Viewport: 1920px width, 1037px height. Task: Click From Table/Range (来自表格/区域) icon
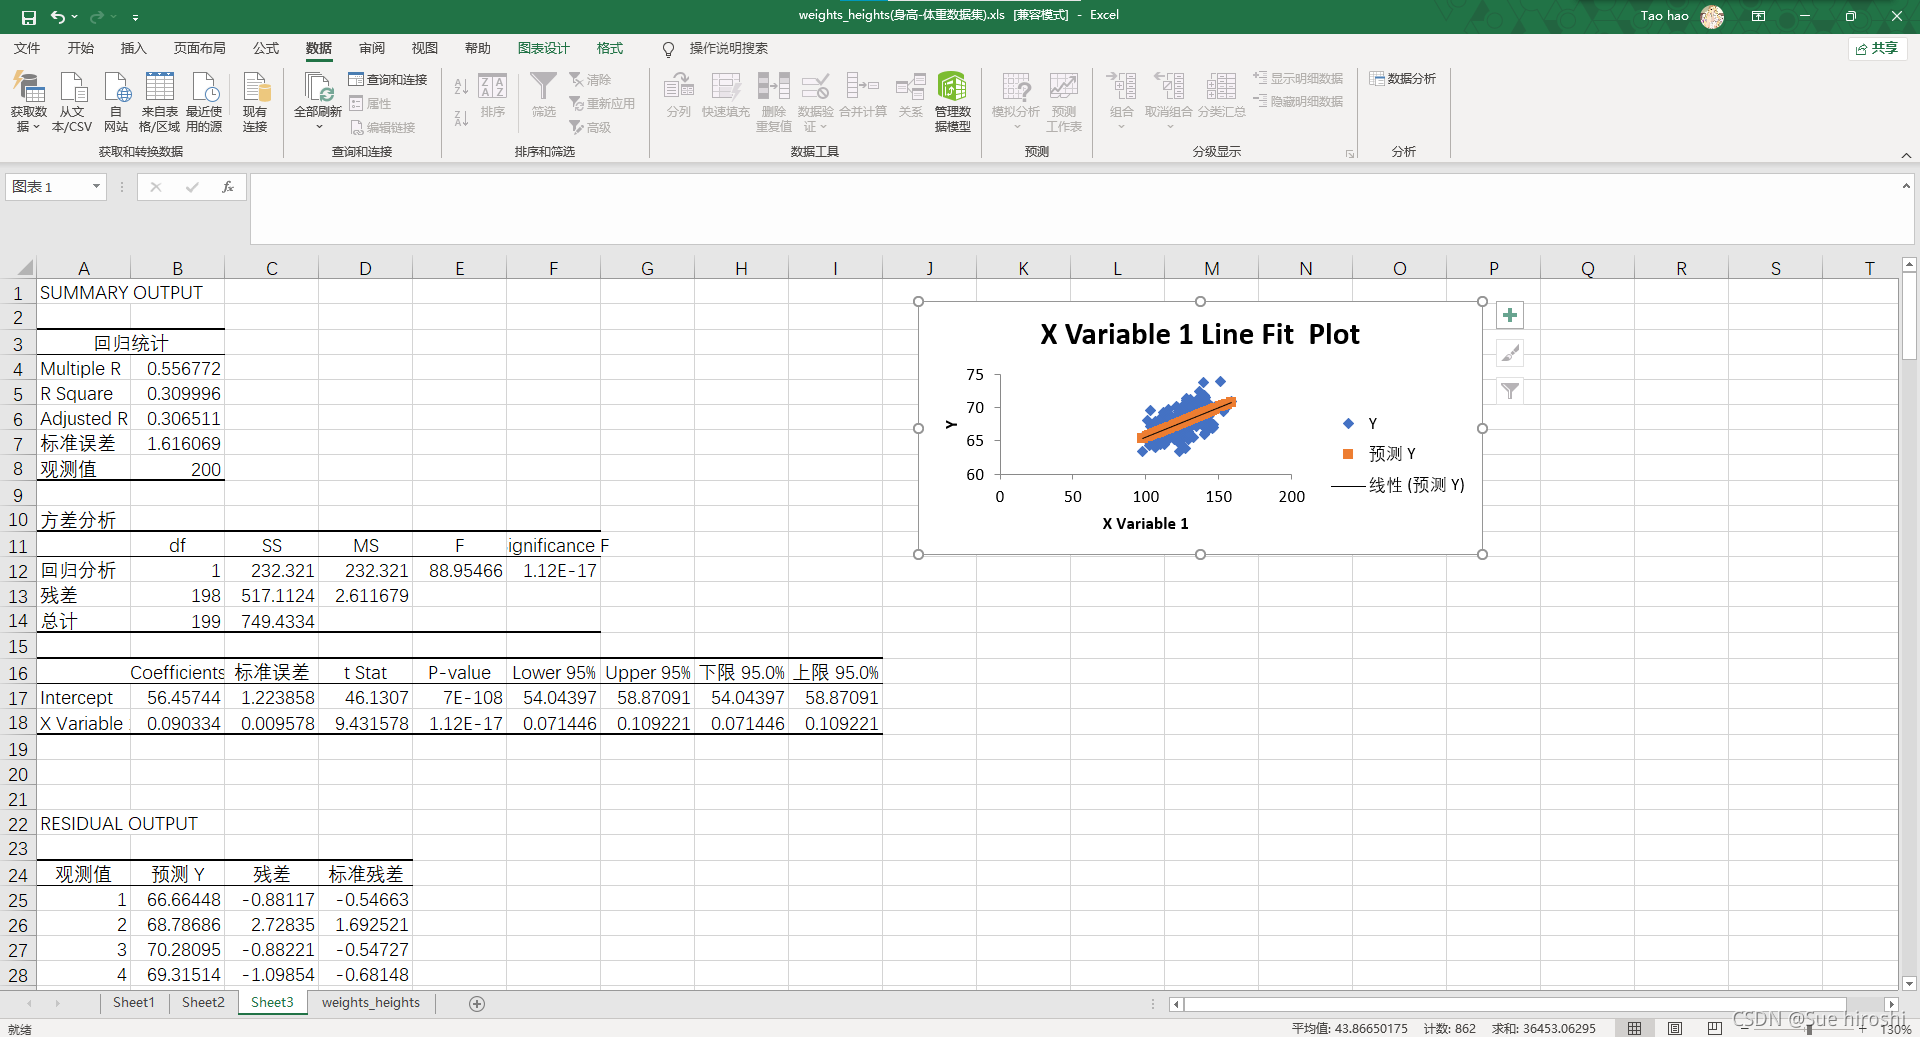[x=160, y=101]
